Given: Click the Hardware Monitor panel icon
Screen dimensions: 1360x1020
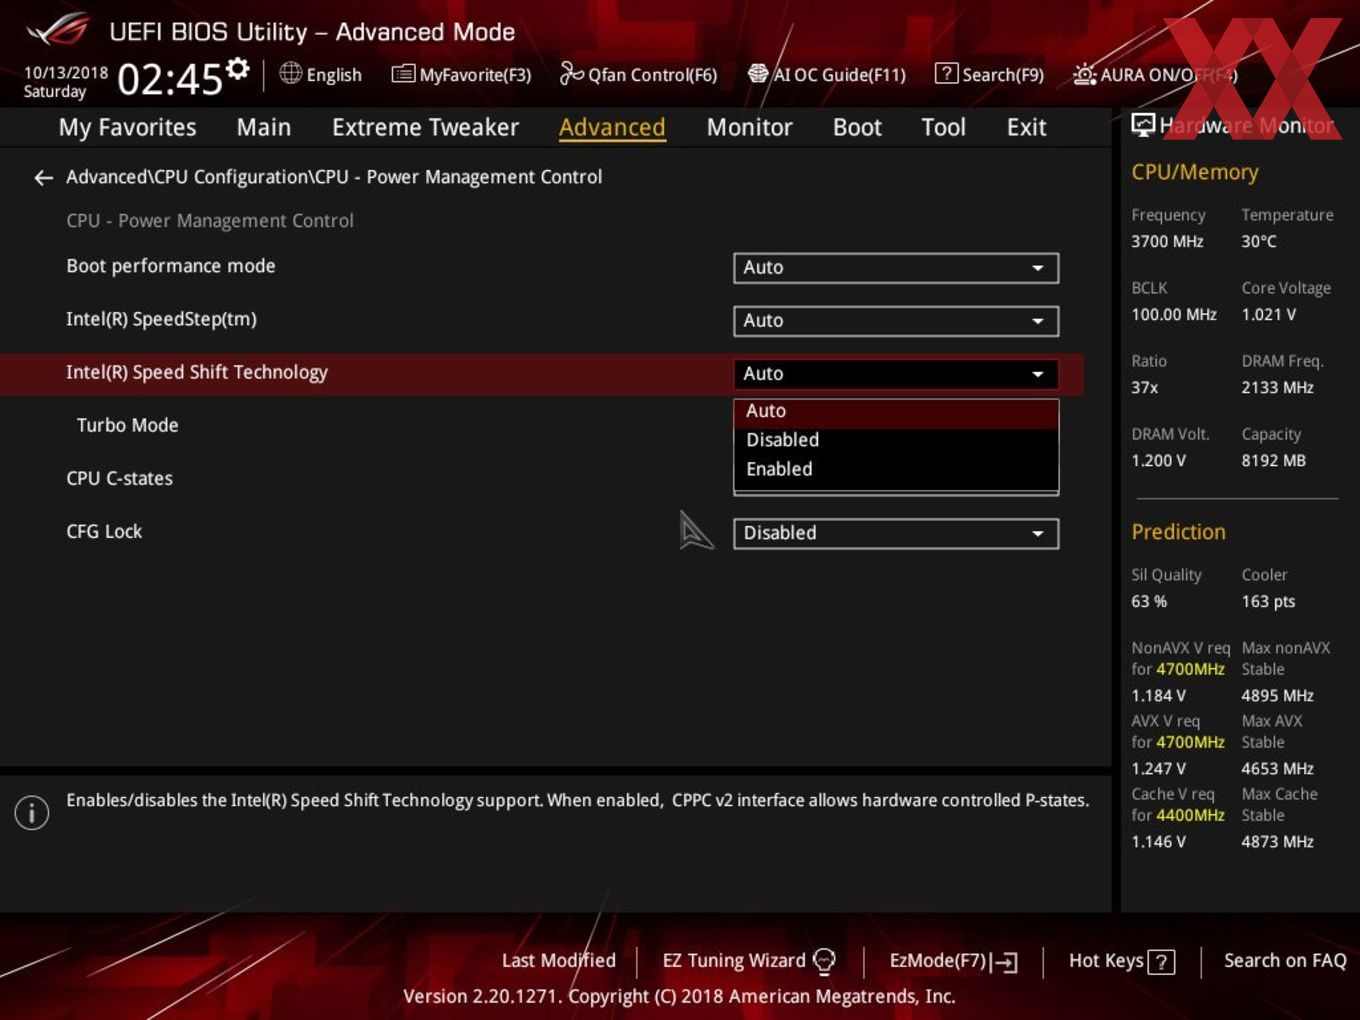Looking at the screenshot, I should [1142, 125].
